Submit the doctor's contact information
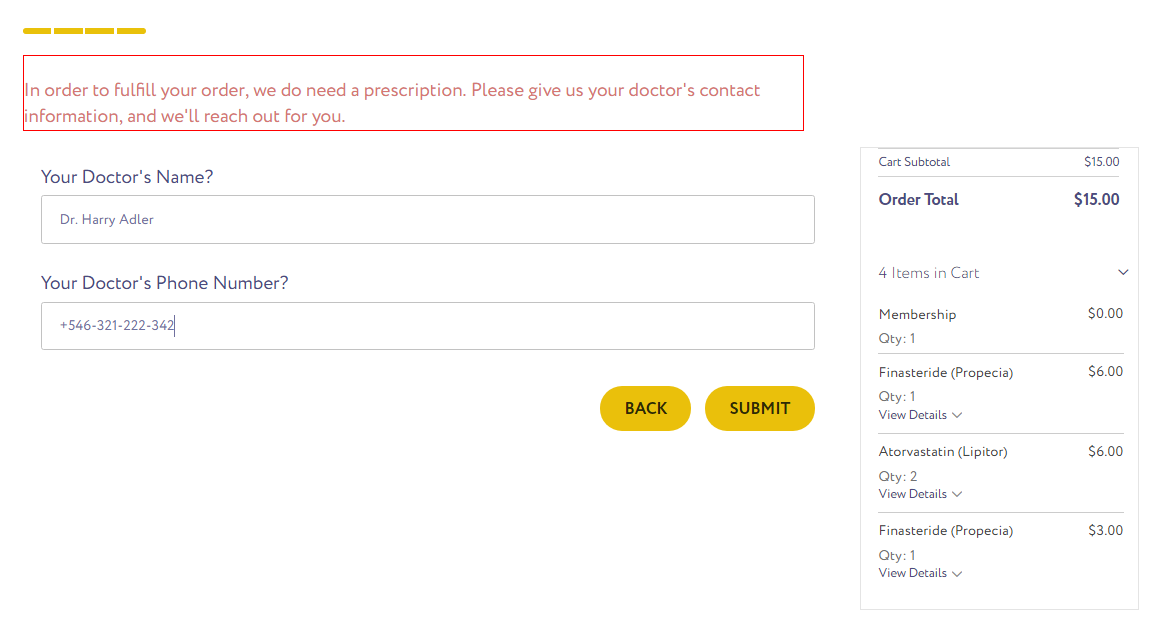The image size is (1167, 625). coord(760,408)
